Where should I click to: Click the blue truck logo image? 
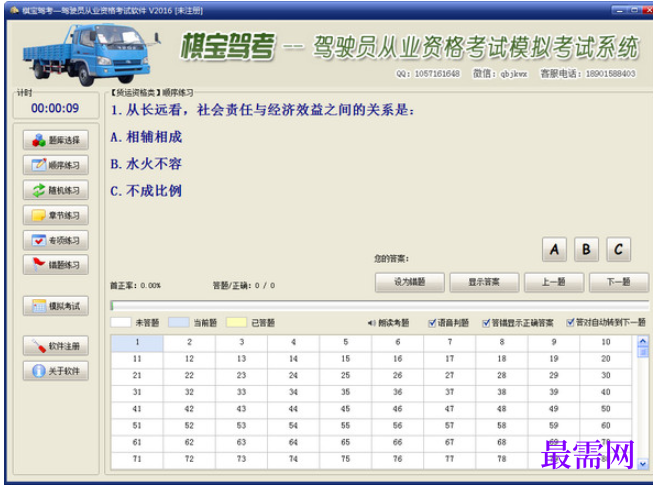[x=90, y=54]
